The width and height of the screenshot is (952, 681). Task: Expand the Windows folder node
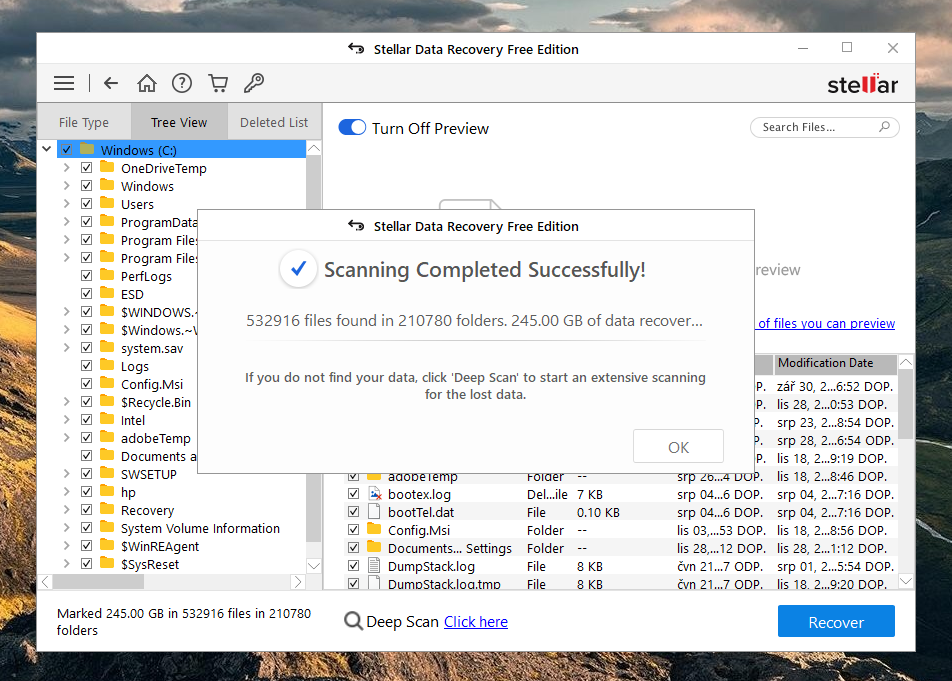coord(66,186)
